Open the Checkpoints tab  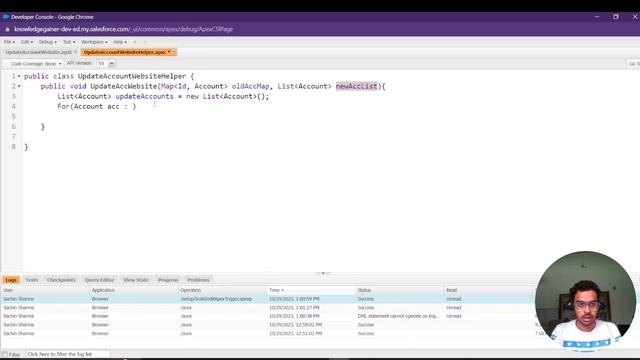click(x=61, y=280)
